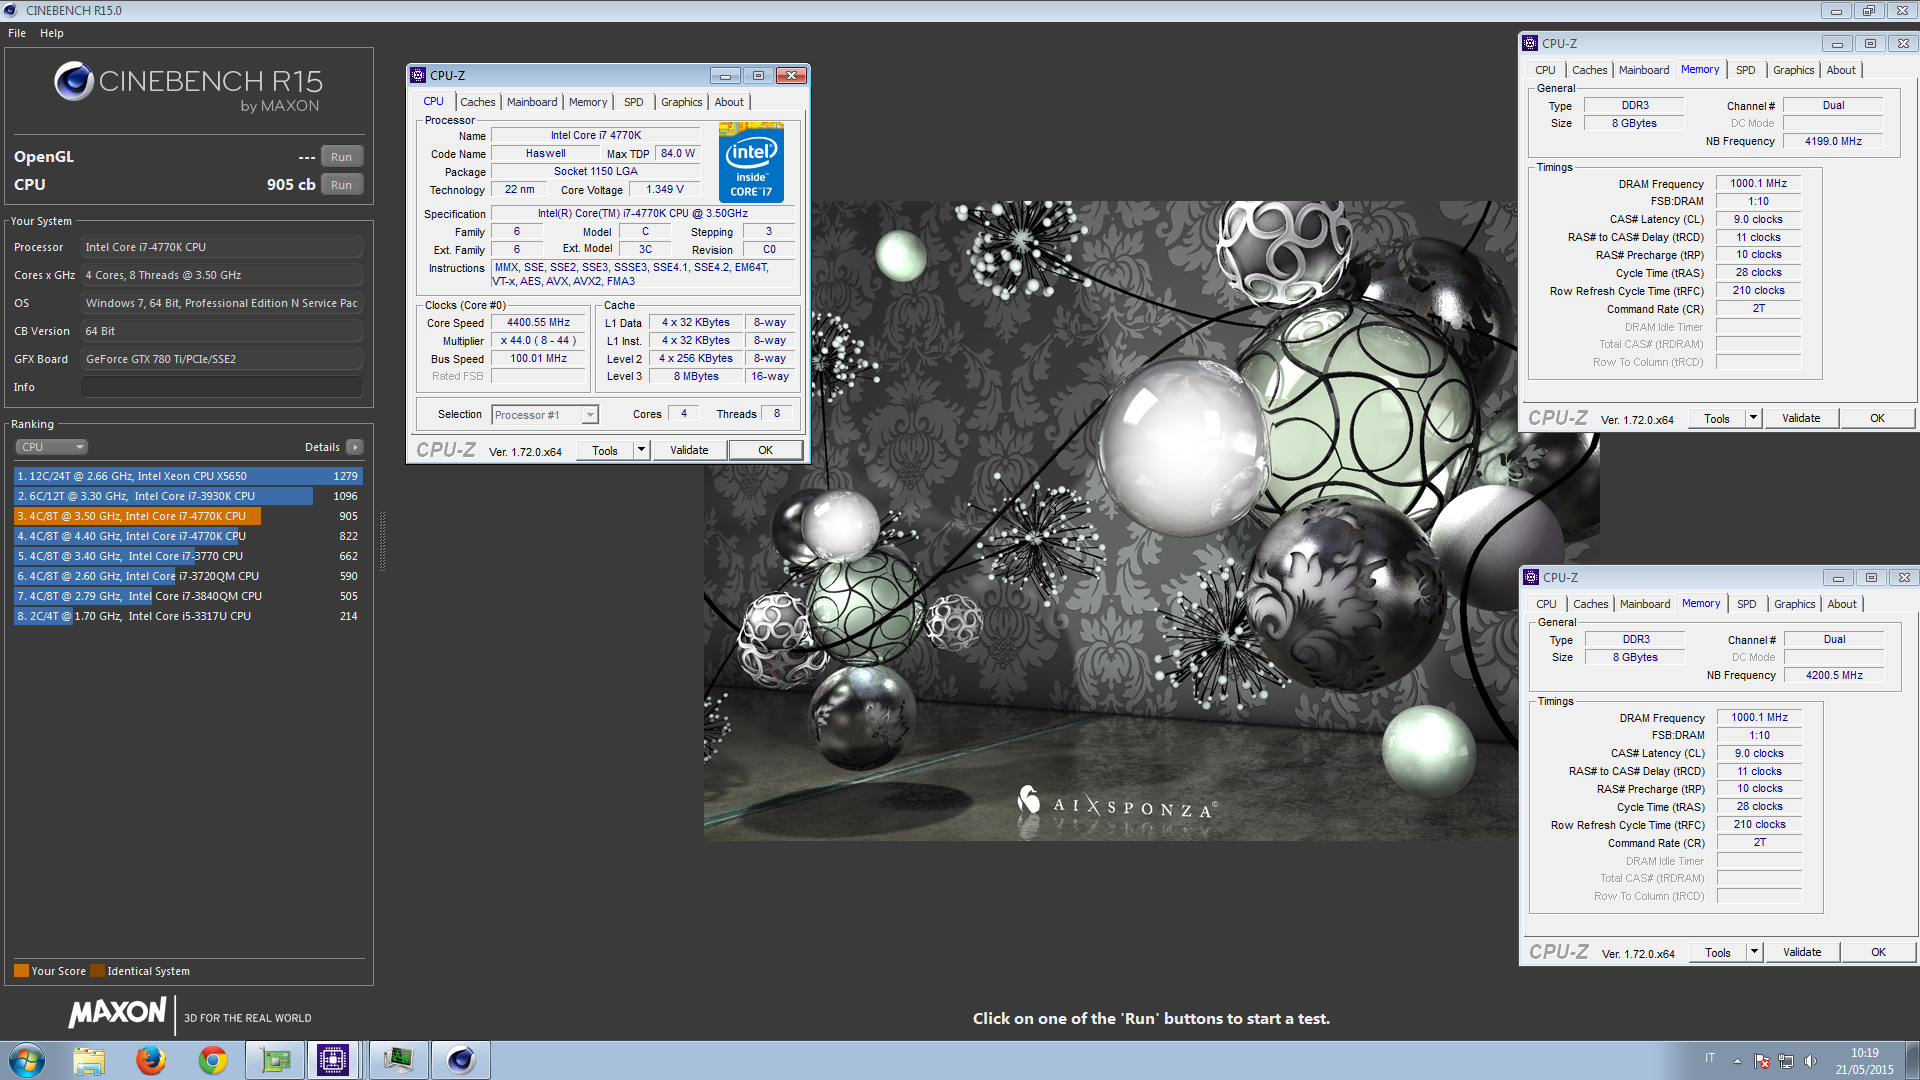Click Validate in the top-right CPU-Z window
Image resolution: width=1920 pixels, height=1080 pixels.
pos(1801,419)
